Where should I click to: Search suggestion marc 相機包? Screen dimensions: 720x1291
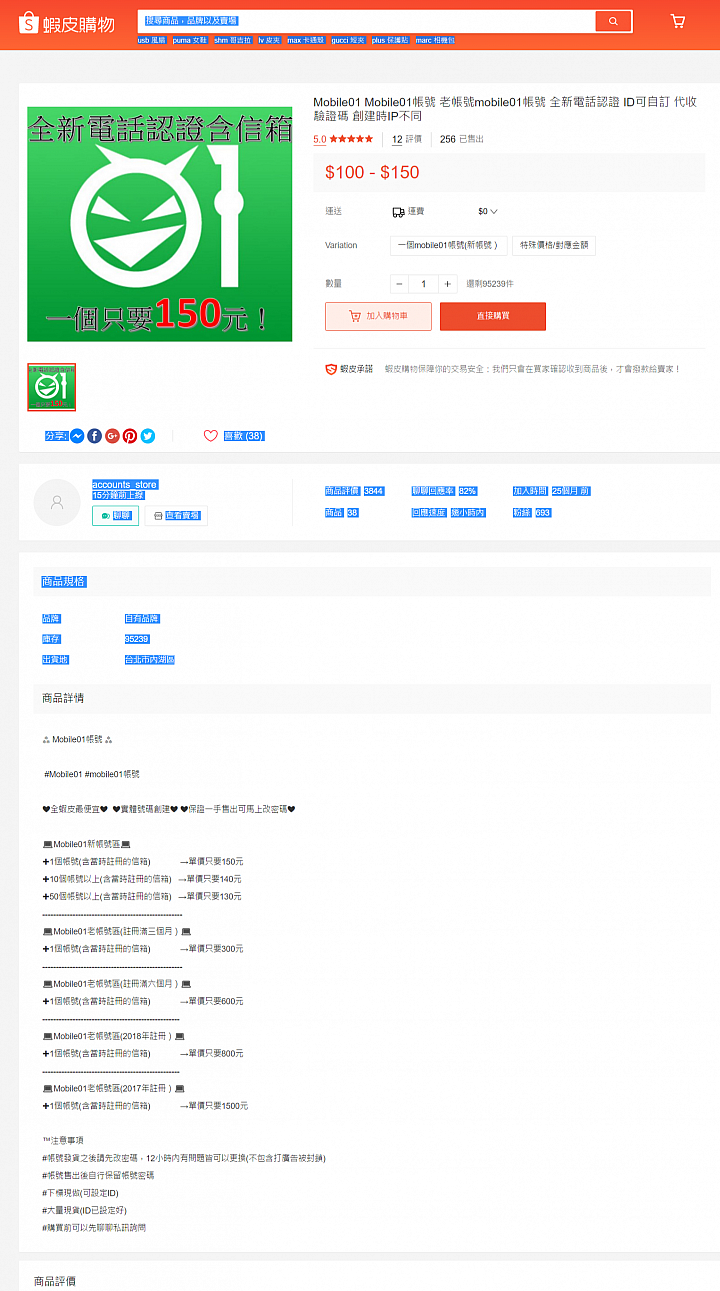point(435,41)
